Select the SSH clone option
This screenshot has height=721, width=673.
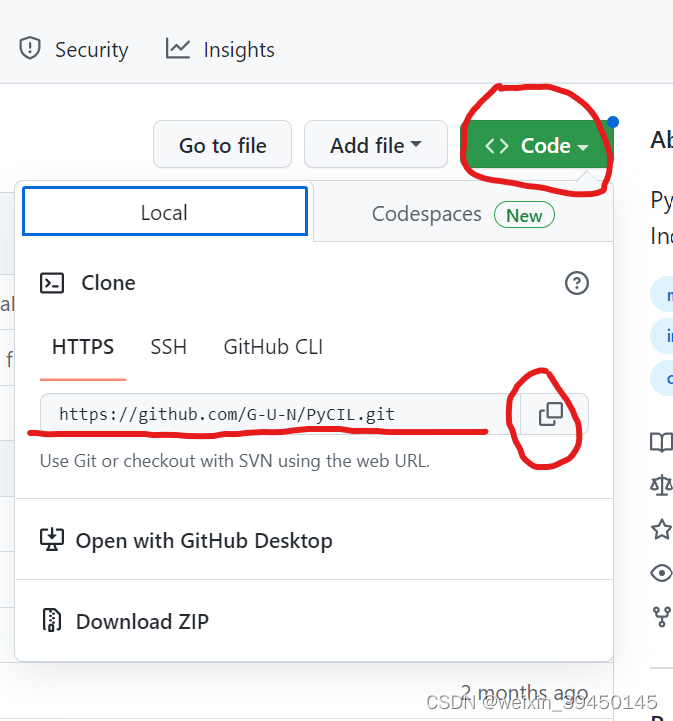tap(168, 347)
